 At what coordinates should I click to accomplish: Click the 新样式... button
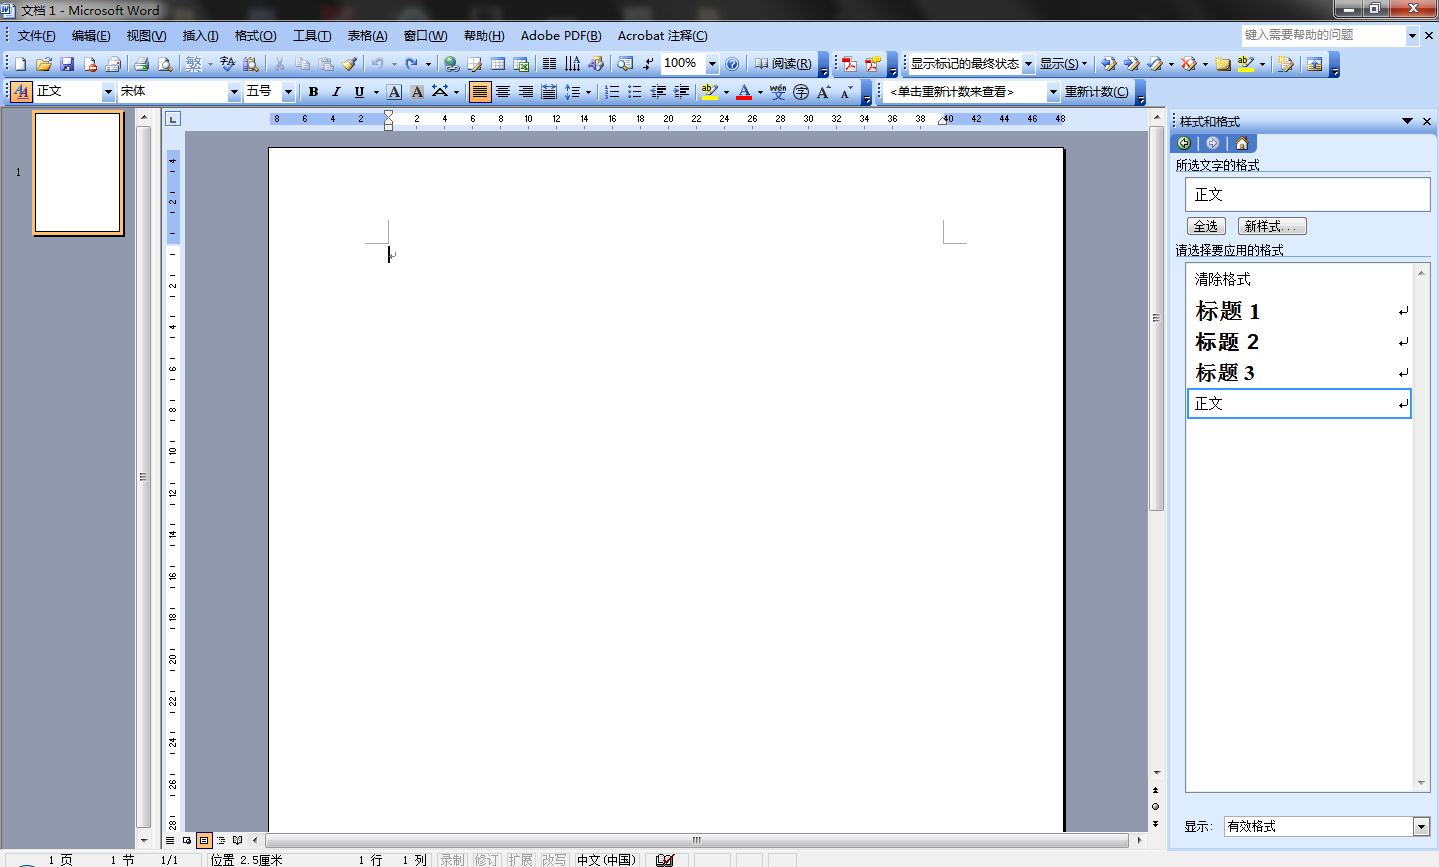[1272, 226]
